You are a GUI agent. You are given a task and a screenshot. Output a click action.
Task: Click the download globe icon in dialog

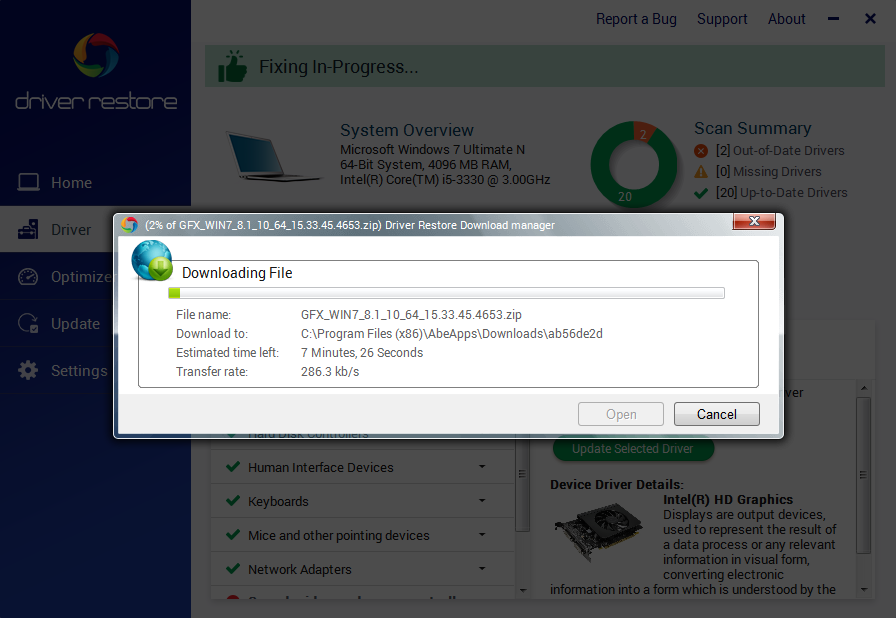(x=151, y=260)
